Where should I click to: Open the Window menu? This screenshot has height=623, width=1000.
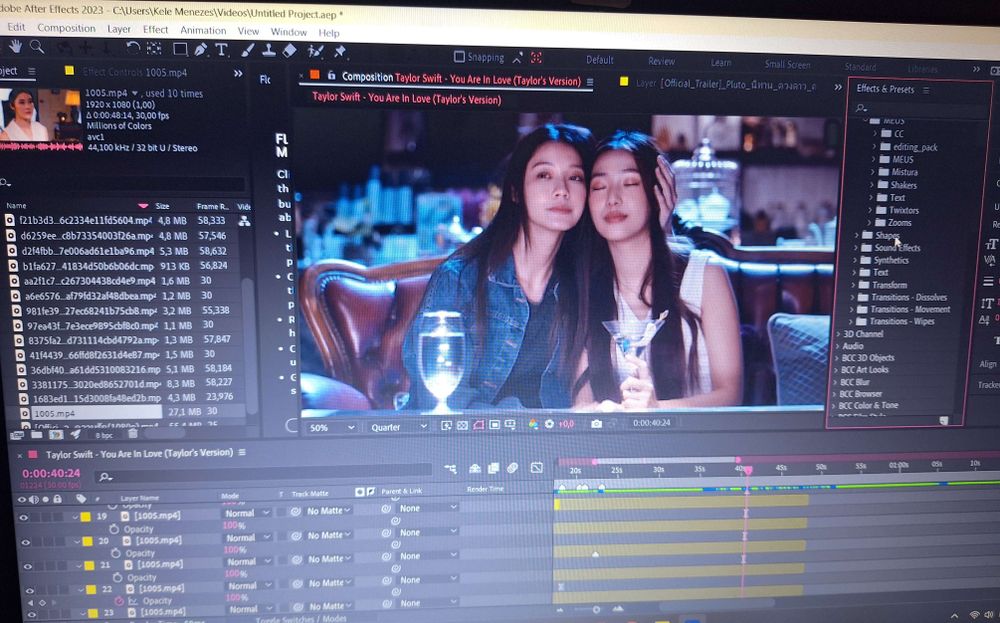point(288,32)
